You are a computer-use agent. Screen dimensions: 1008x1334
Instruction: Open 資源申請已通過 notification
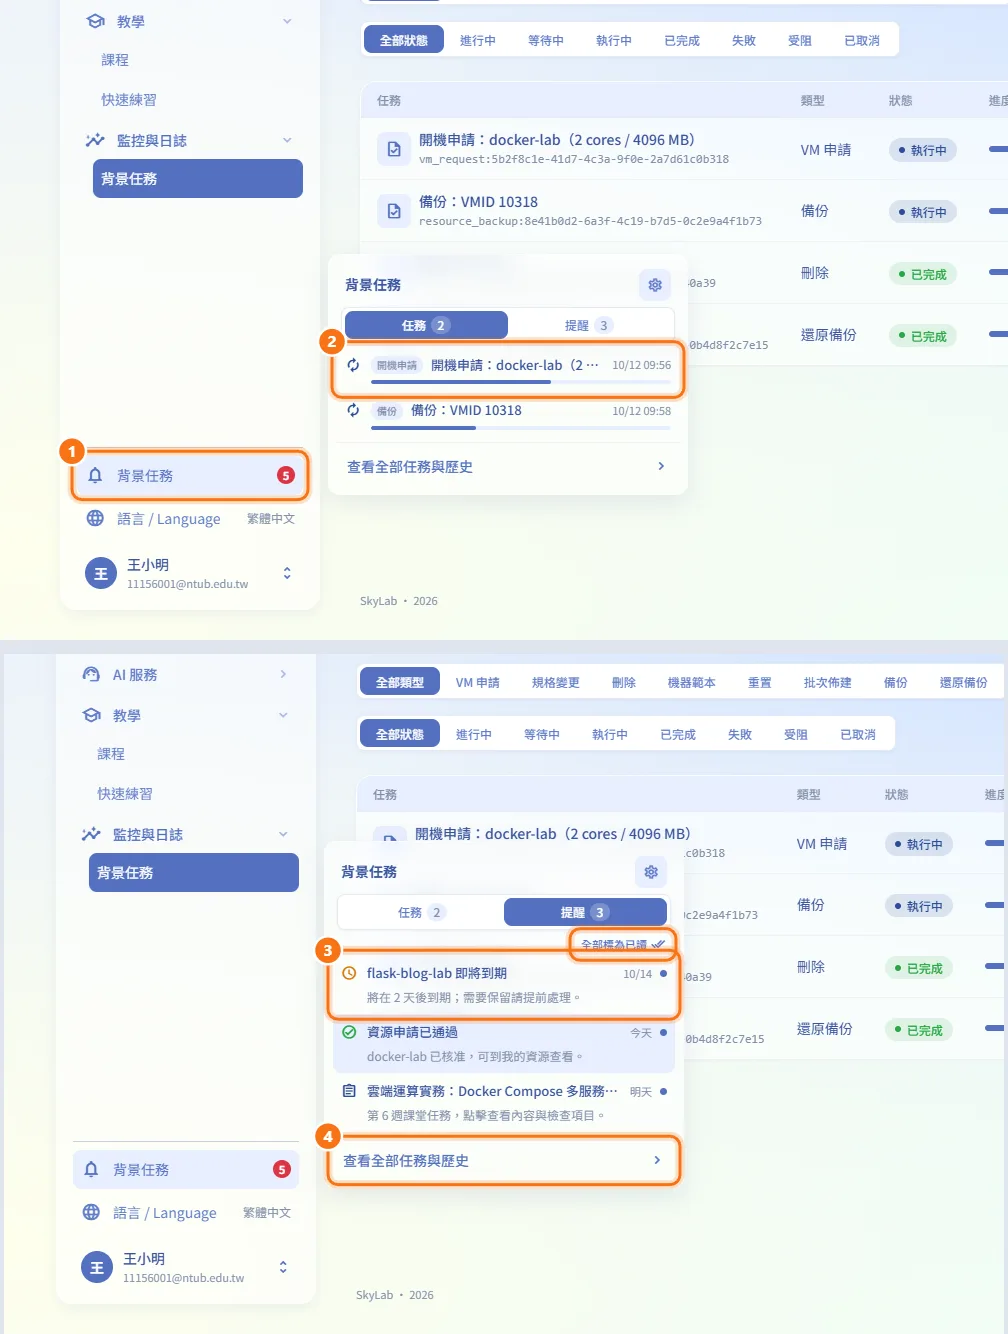503,1044
